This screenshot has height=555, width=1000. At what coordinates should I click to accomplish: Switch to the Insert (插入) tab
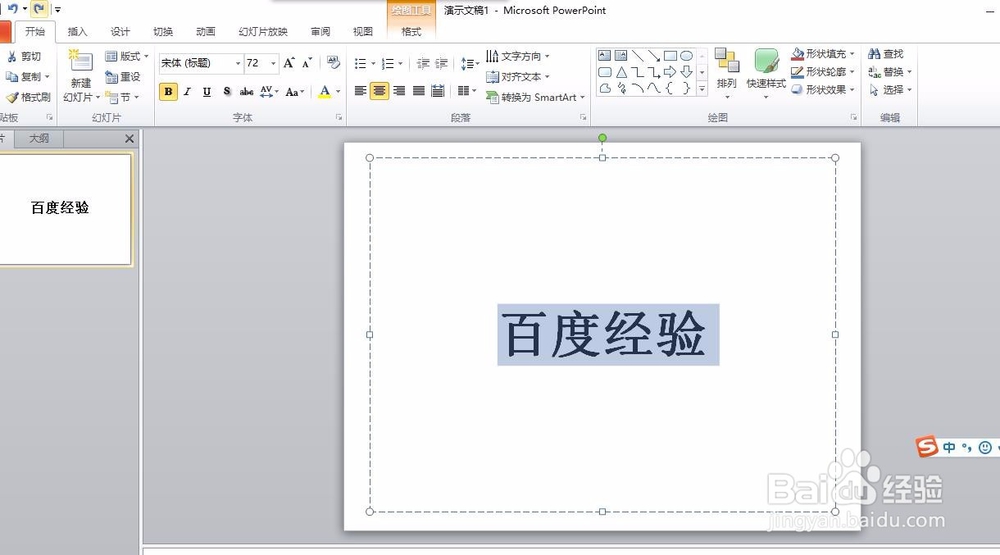(x=77, y=31)
